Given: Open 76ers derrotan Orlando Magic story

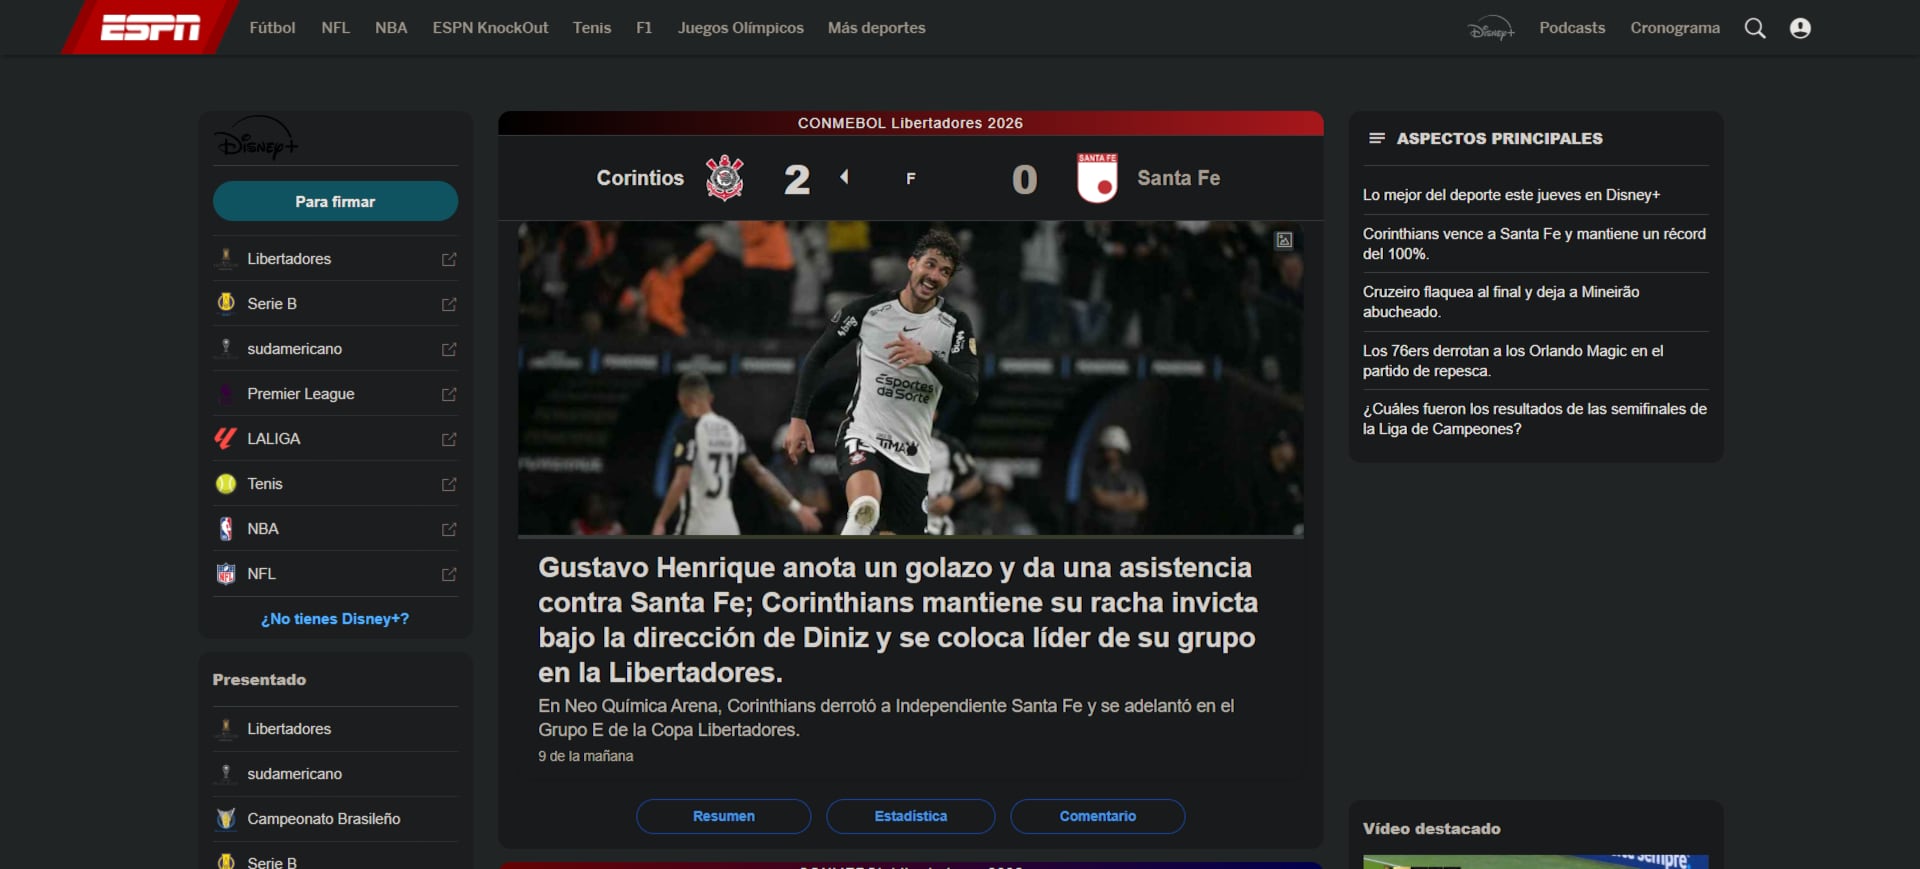Looking at the screenshot, I should [1513, 361].
